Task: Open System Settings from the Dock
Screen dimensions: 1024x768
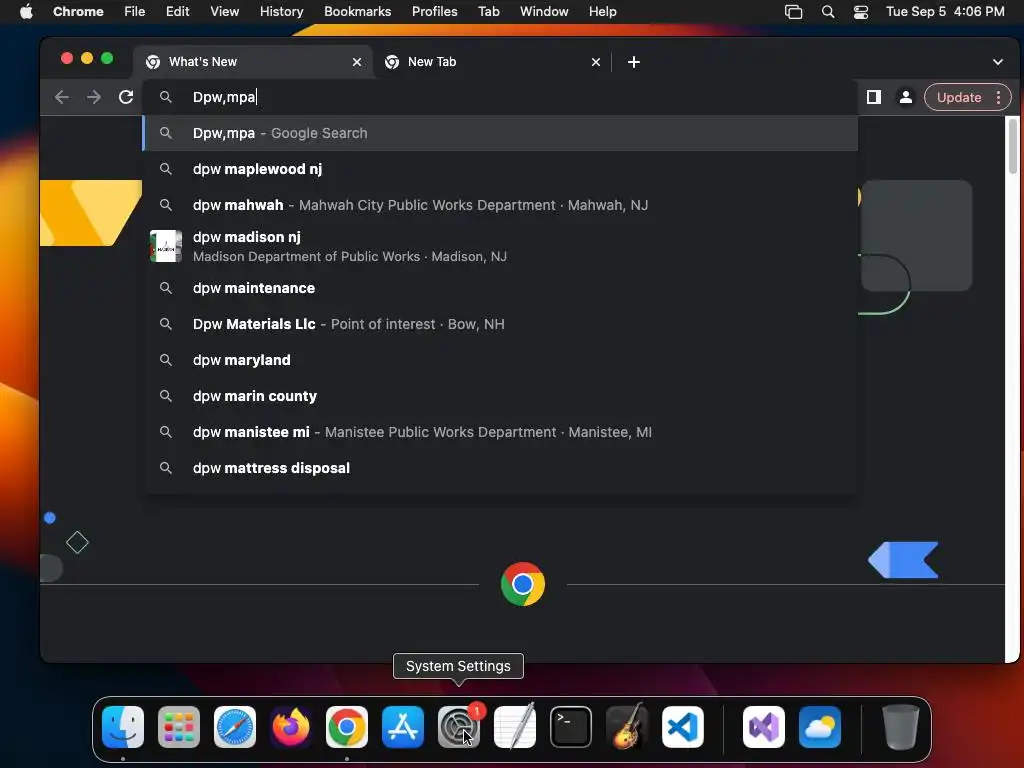Action: pyautogui.click(x=458, y=727)
